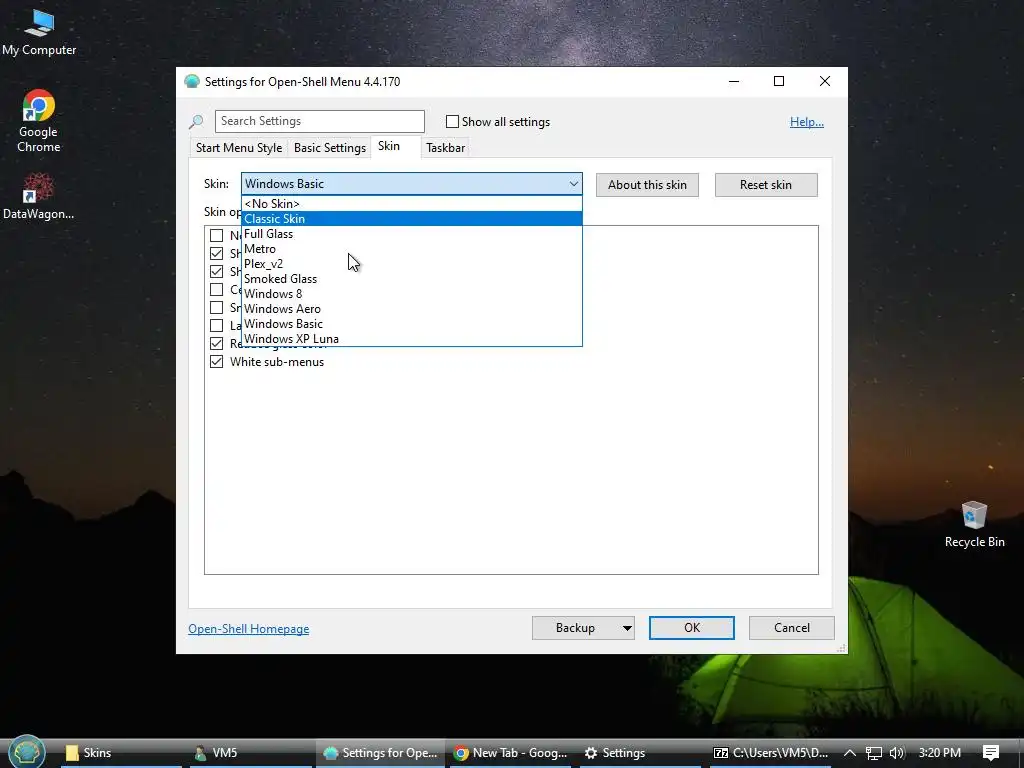
Task: Show hidden tray icons chevron
Action: coord(850,753)
